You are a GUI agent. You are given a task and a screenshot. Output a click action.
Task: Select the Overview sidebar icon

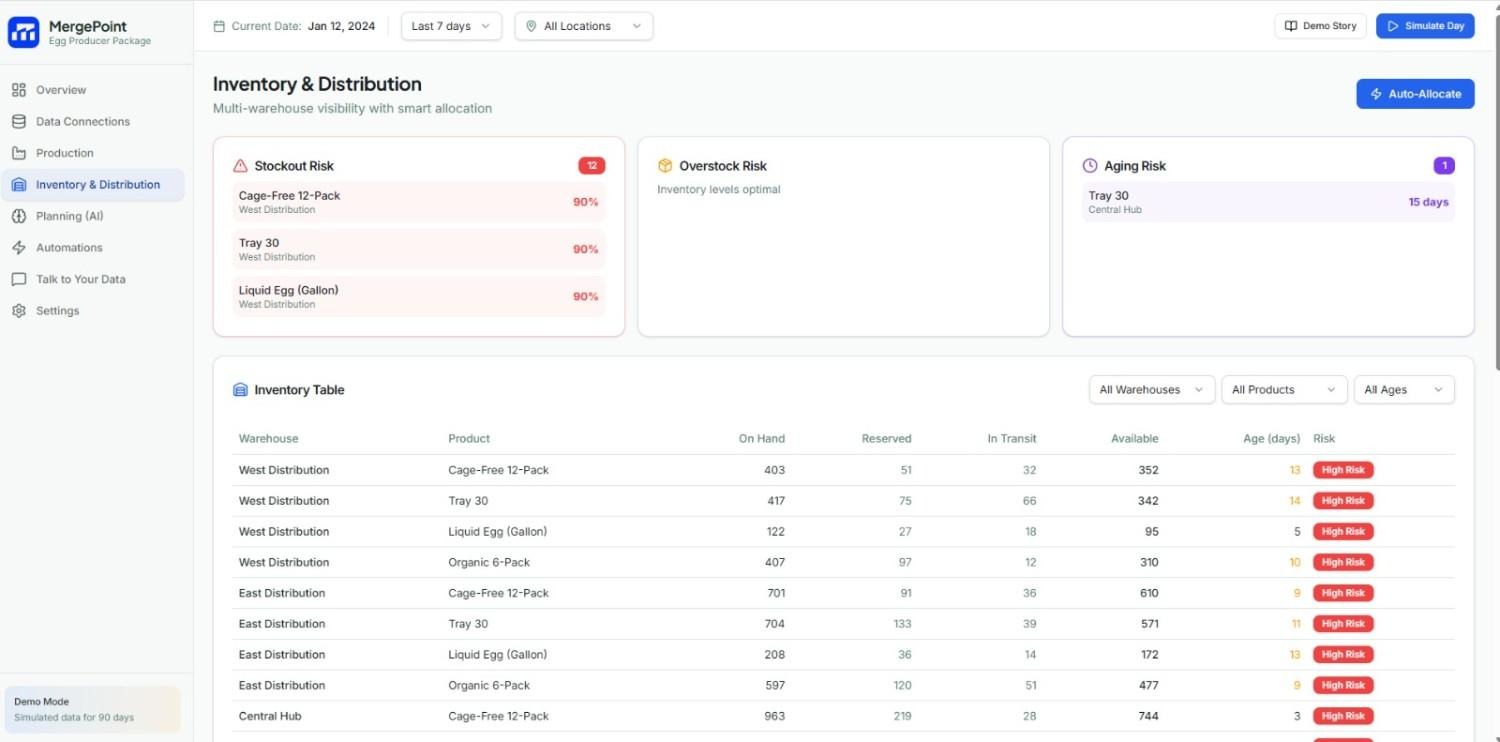[x=18, y=89]
